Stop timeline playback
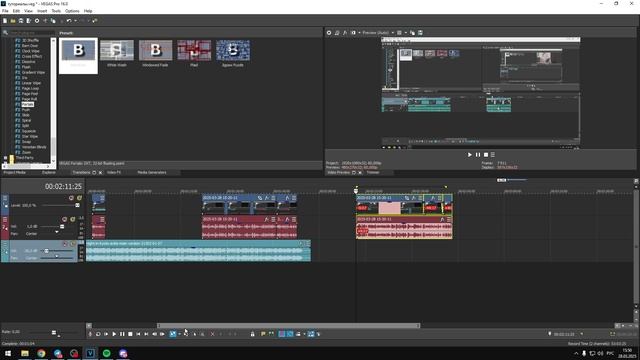The image size is (640, 360). coord(130,334)
